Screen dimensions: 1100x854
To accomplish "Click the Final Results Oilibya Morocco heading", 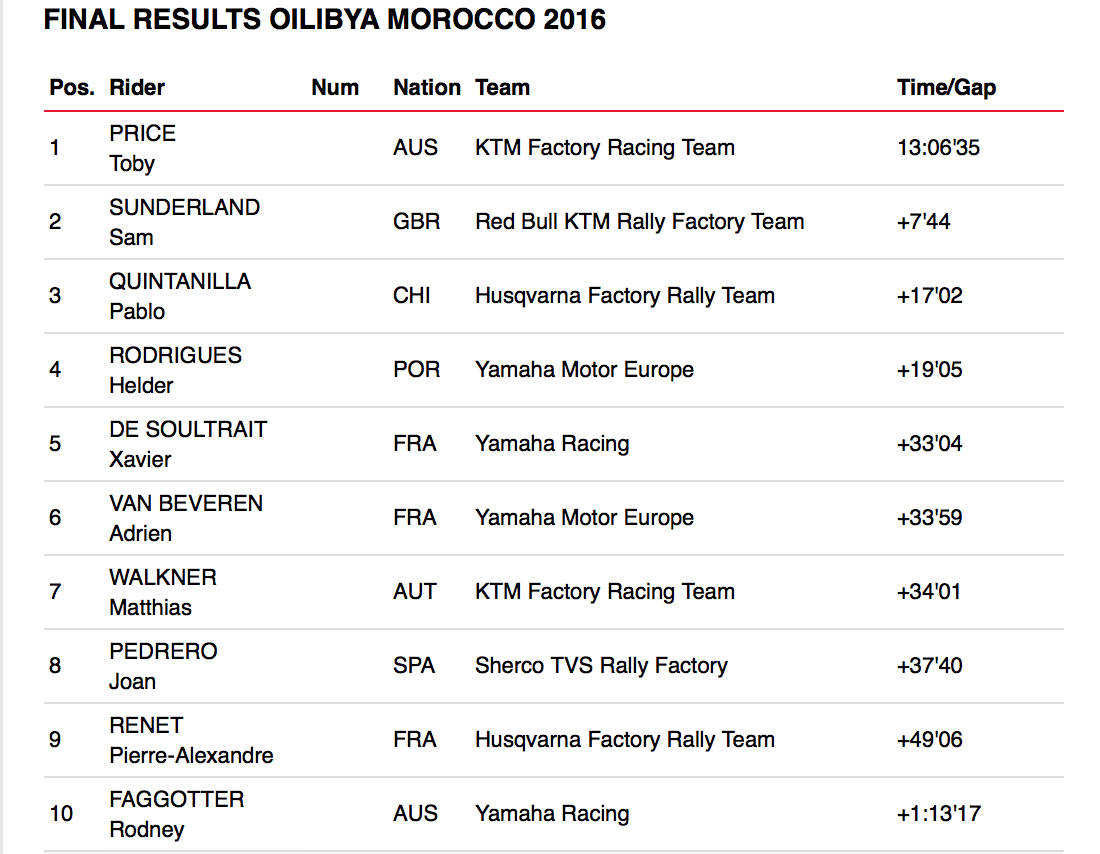I will click(325, 20).
